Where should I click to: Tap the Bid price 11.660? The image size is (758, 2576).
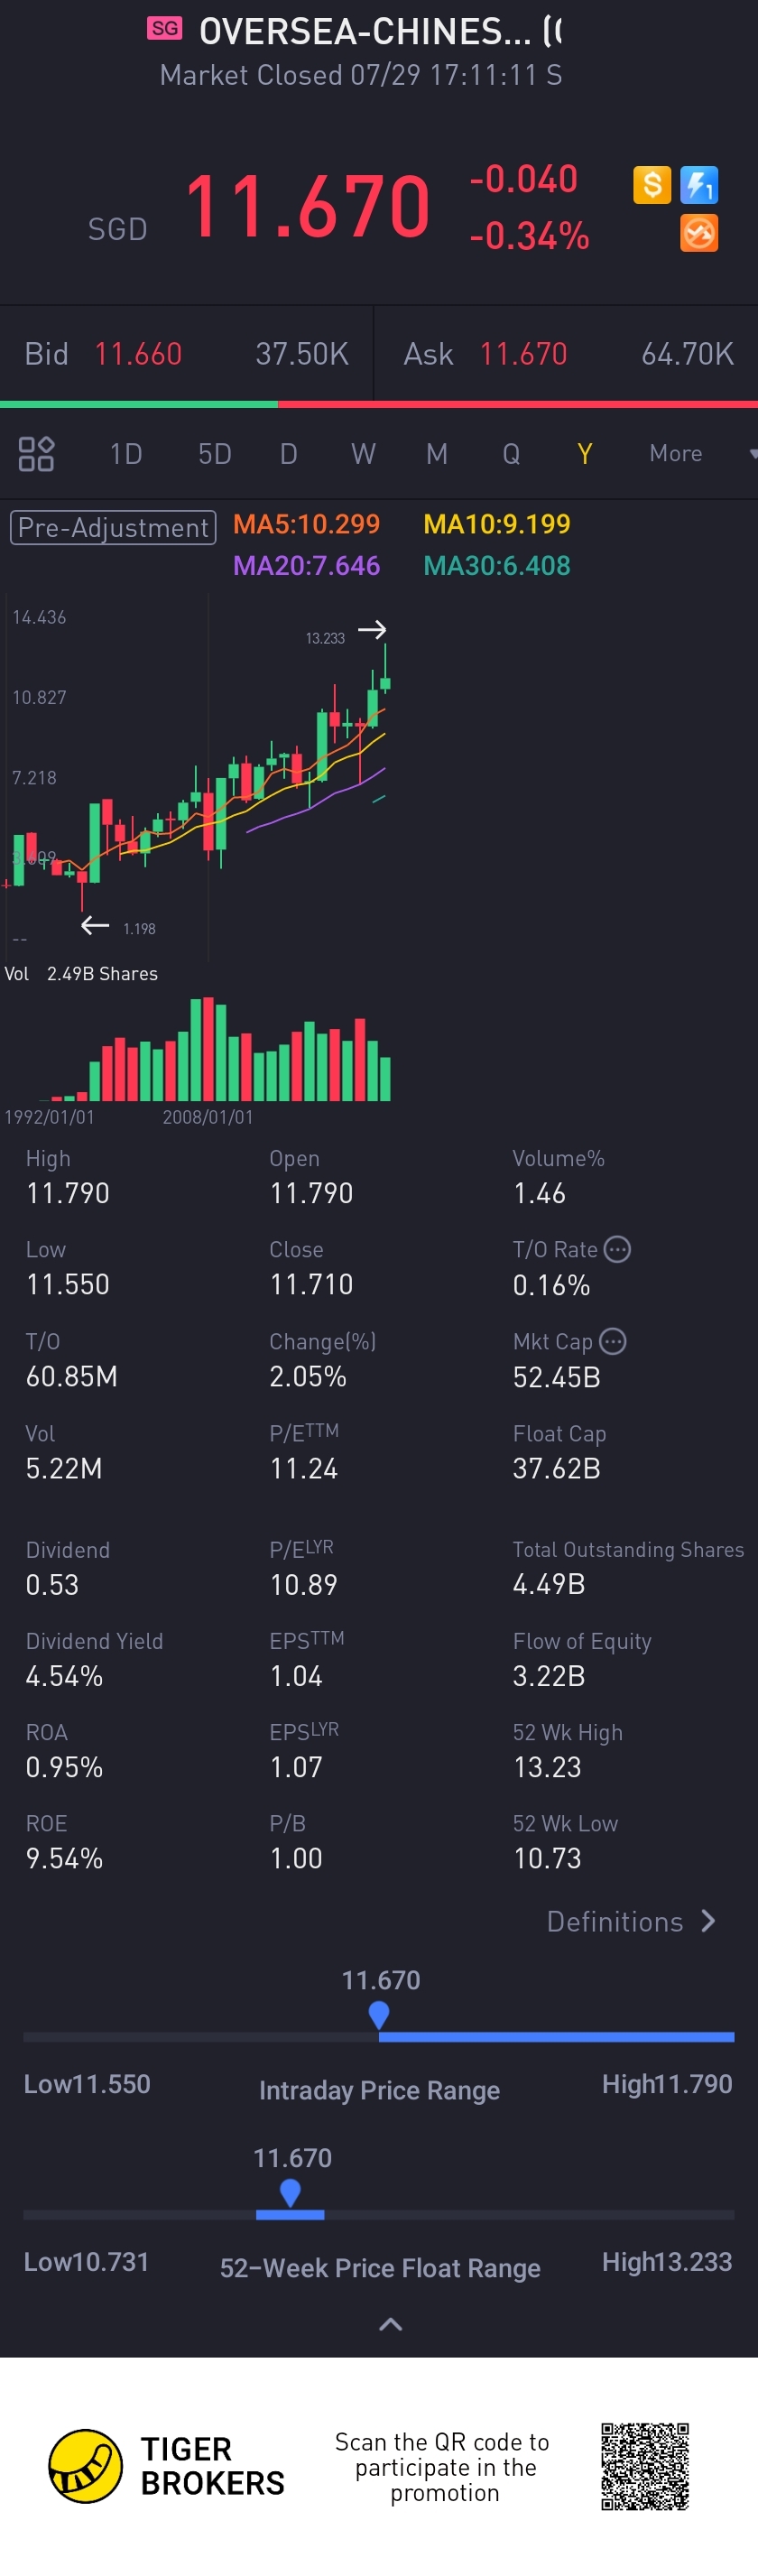pos(138,354)
